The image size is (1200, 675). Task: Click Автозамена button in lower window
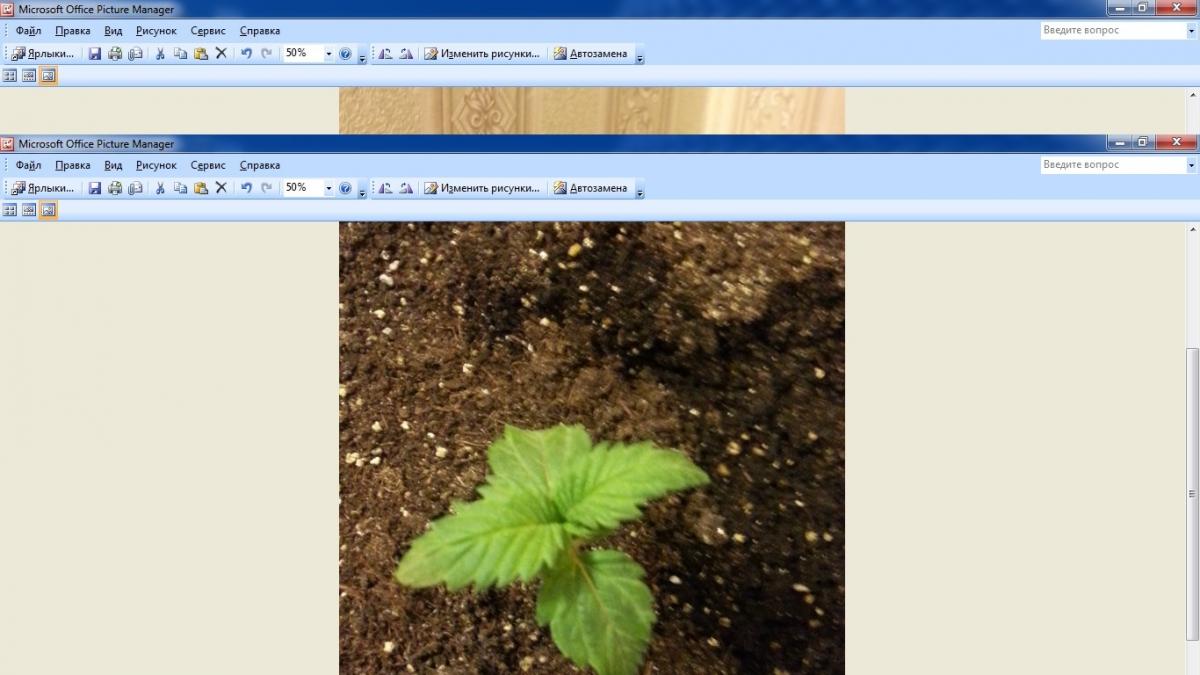click(591, 188)
